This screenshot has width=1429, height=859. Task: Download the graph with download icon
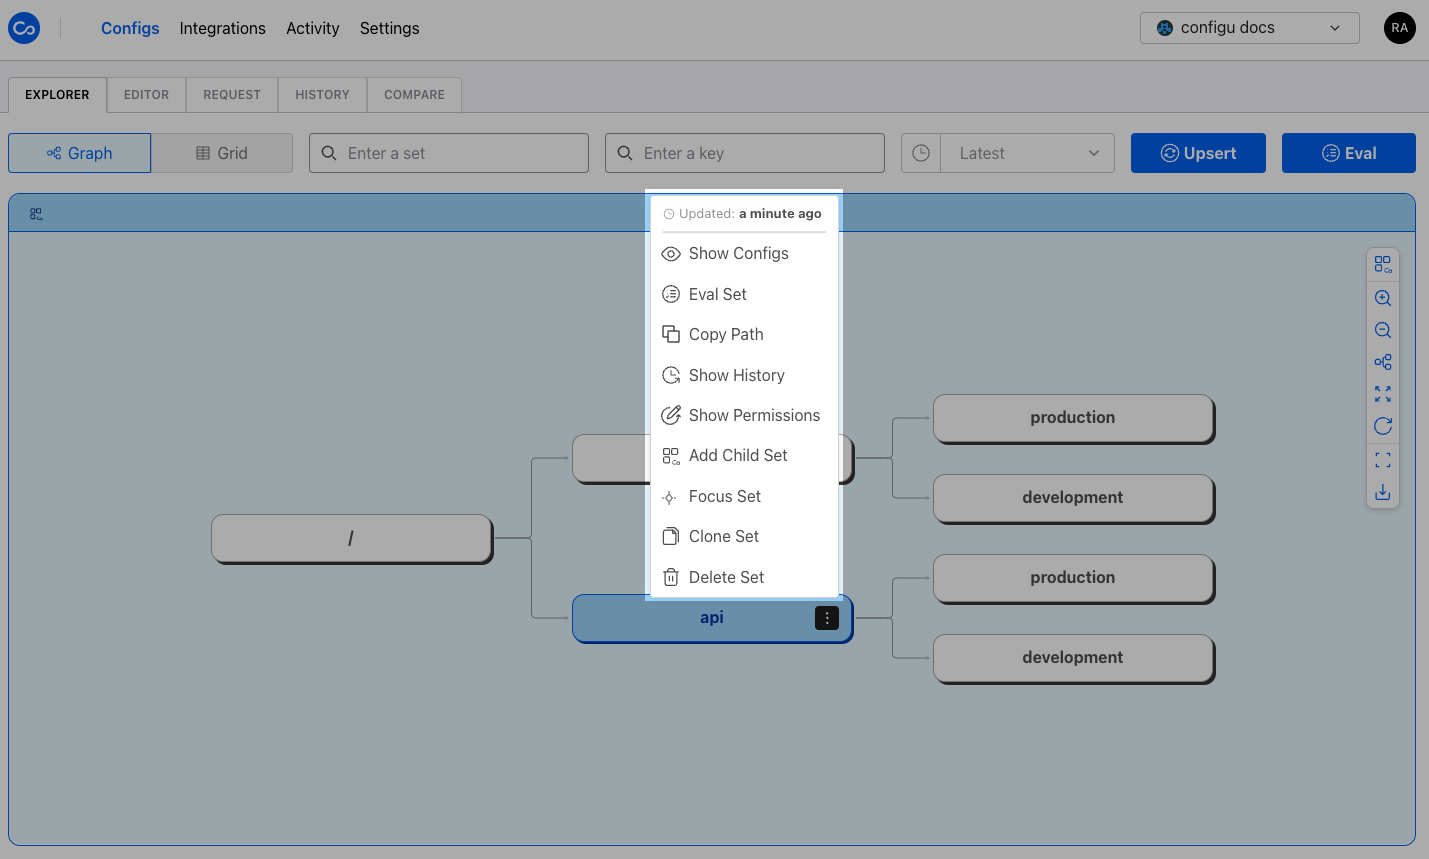coord(1383,492)
